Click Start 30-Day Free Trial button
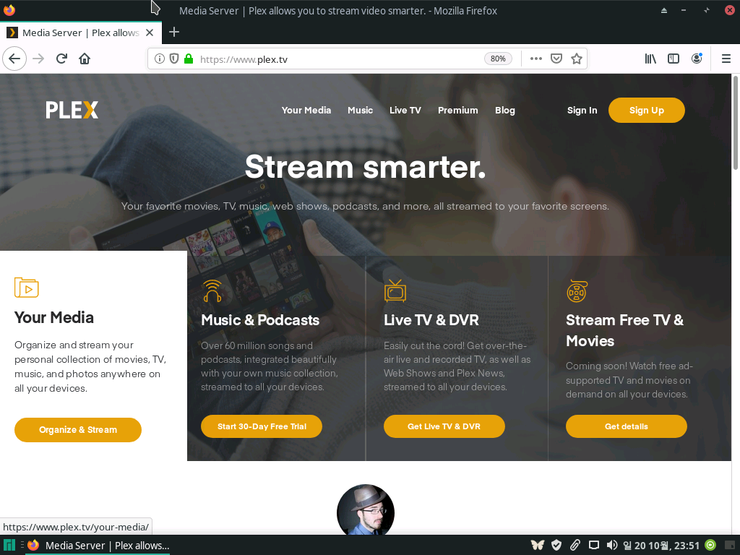 (x=261, y=427)
